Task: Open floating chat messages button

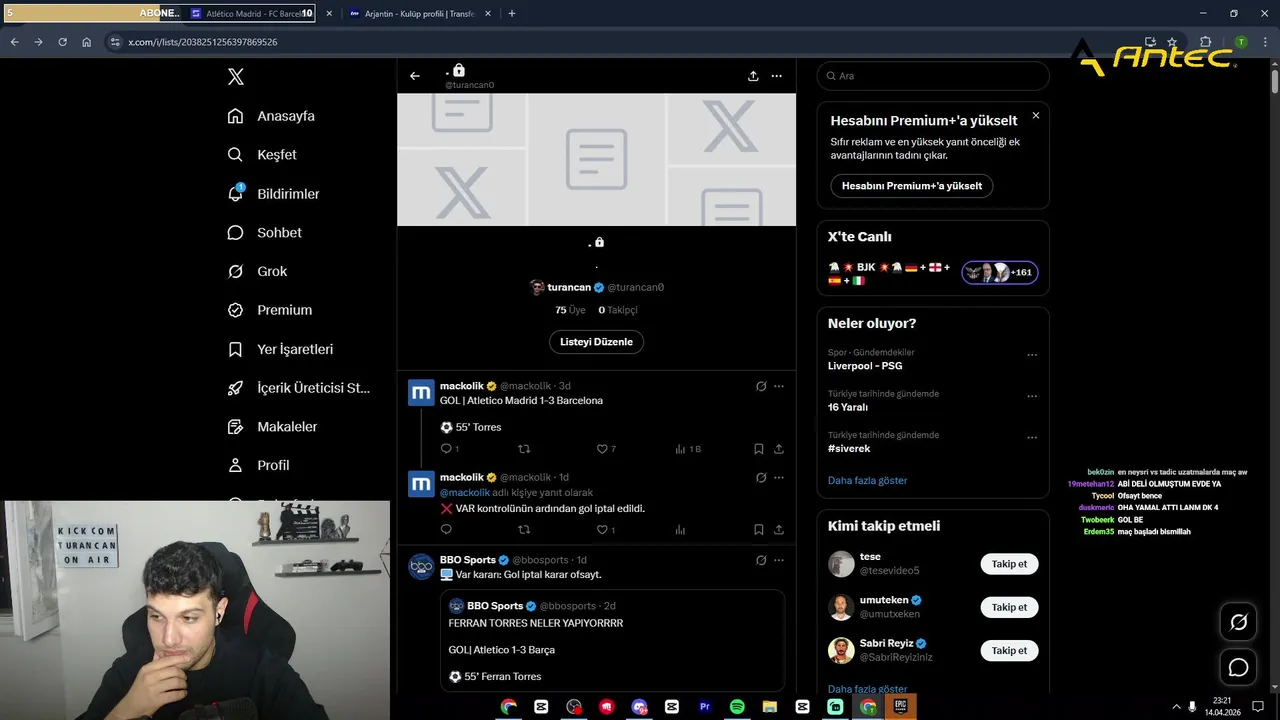Action: 1238,667
